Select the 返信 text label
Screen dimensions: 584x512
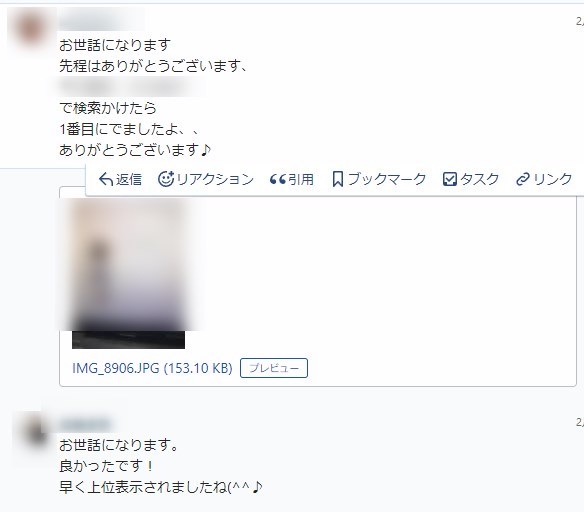(129, 179)
